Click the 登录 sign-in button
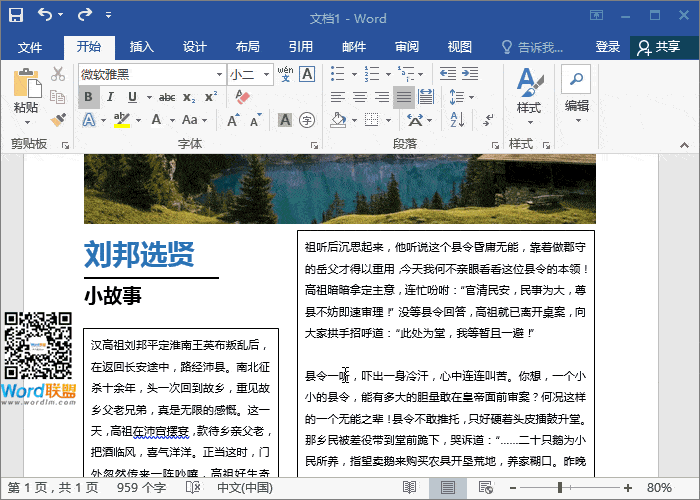 [x=608, y=47]
